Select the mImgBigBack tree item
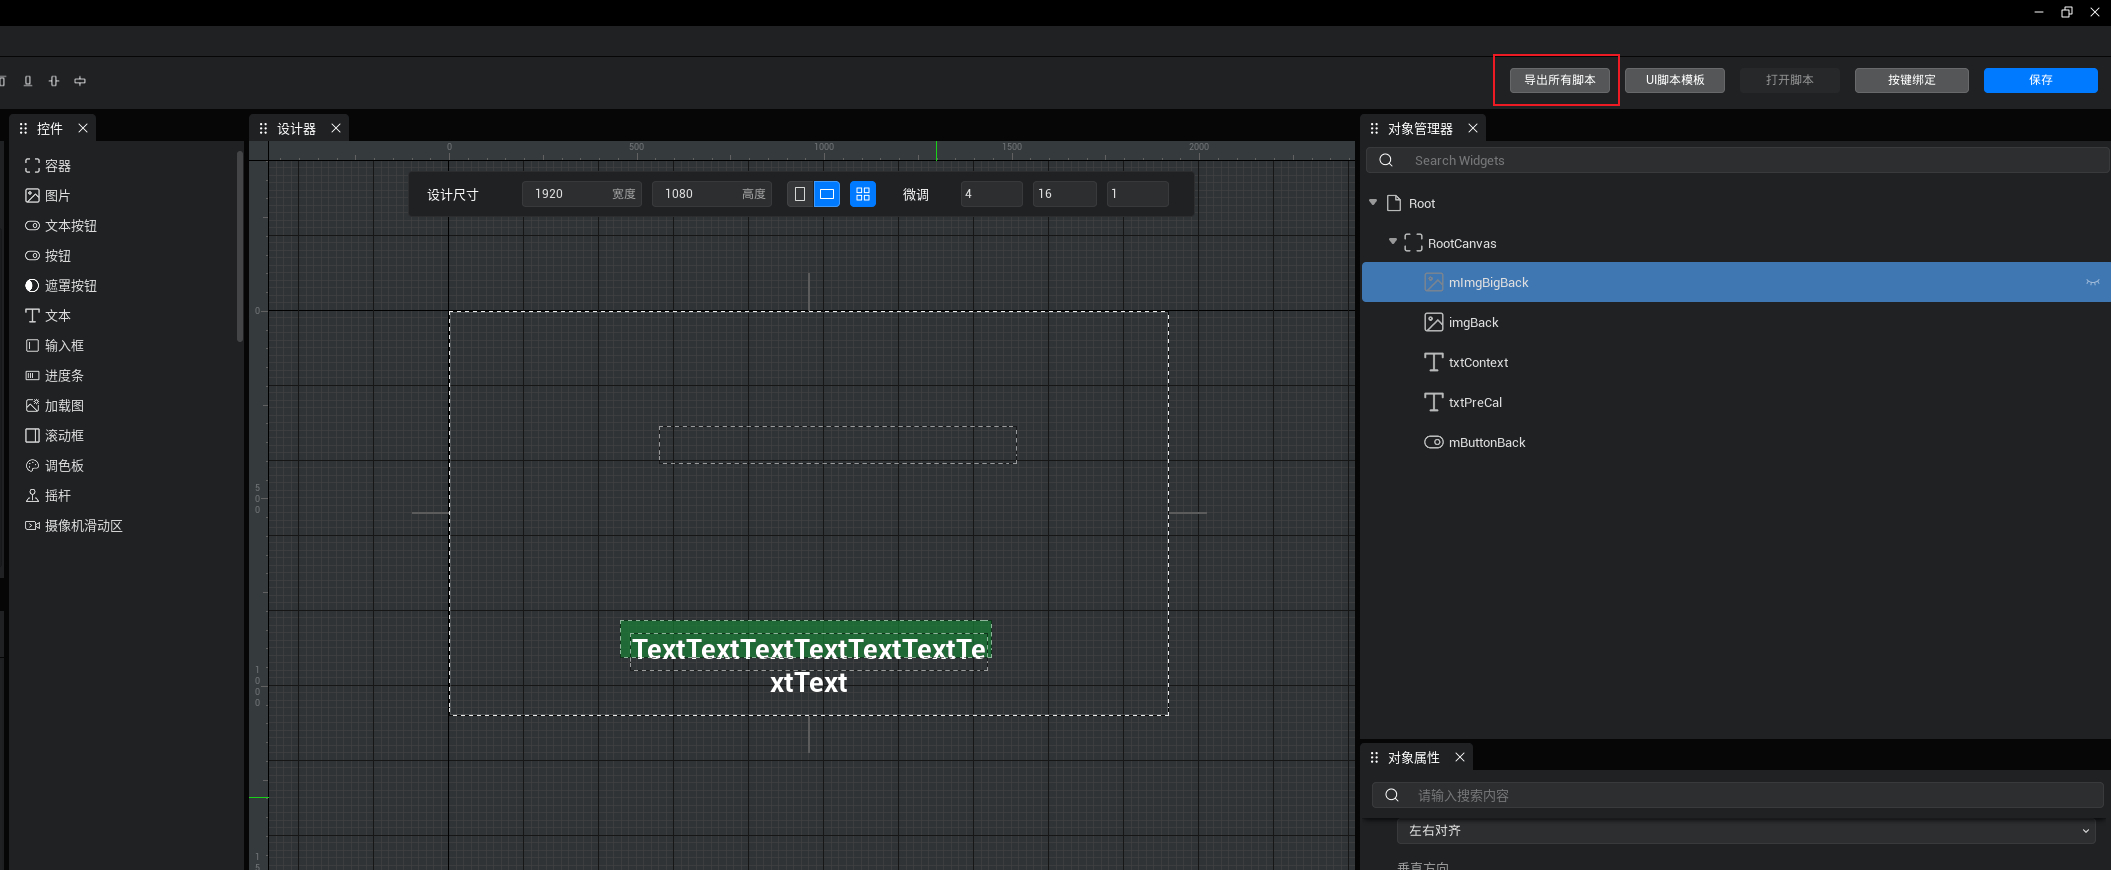 click(1736, 282)
